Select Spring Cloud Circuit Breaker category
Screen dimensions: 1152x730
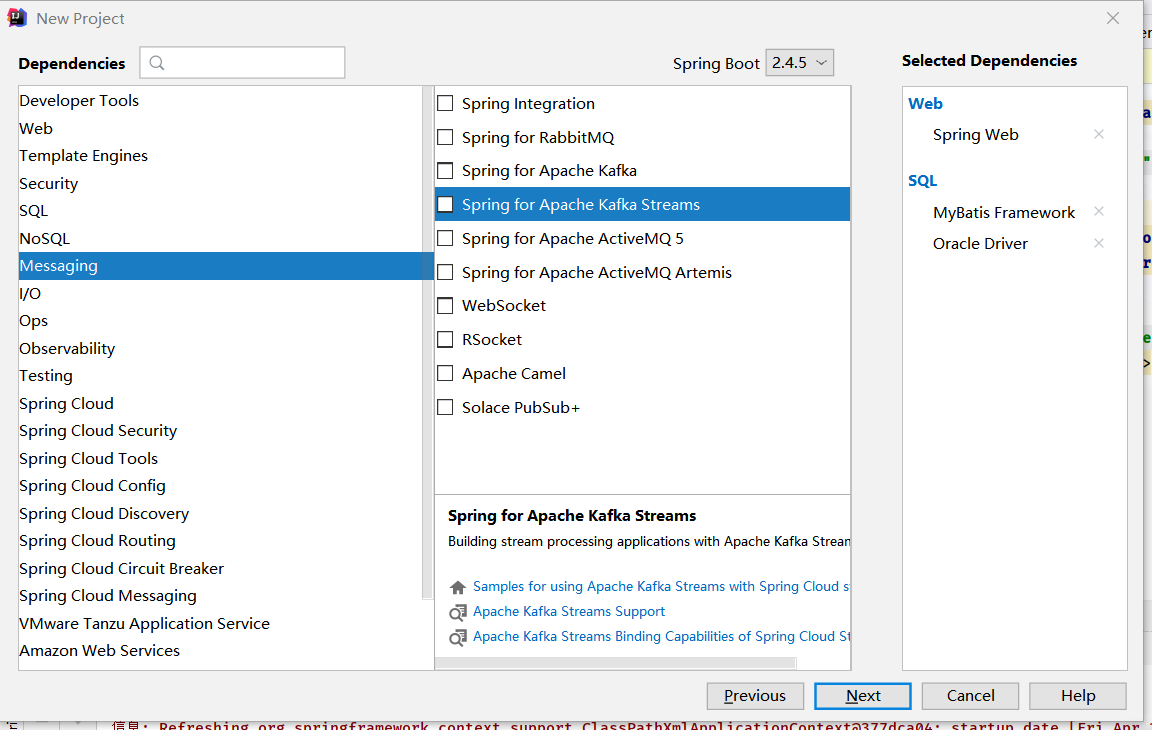pyautogui.click(x=220, y=569)
